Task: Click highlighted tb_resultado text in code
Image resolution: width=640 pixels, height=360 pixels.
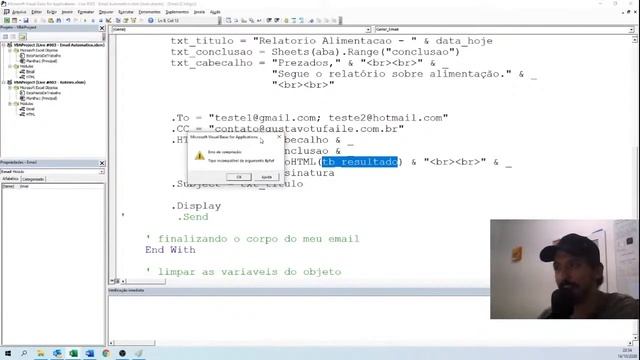Action: coord(360,162)
